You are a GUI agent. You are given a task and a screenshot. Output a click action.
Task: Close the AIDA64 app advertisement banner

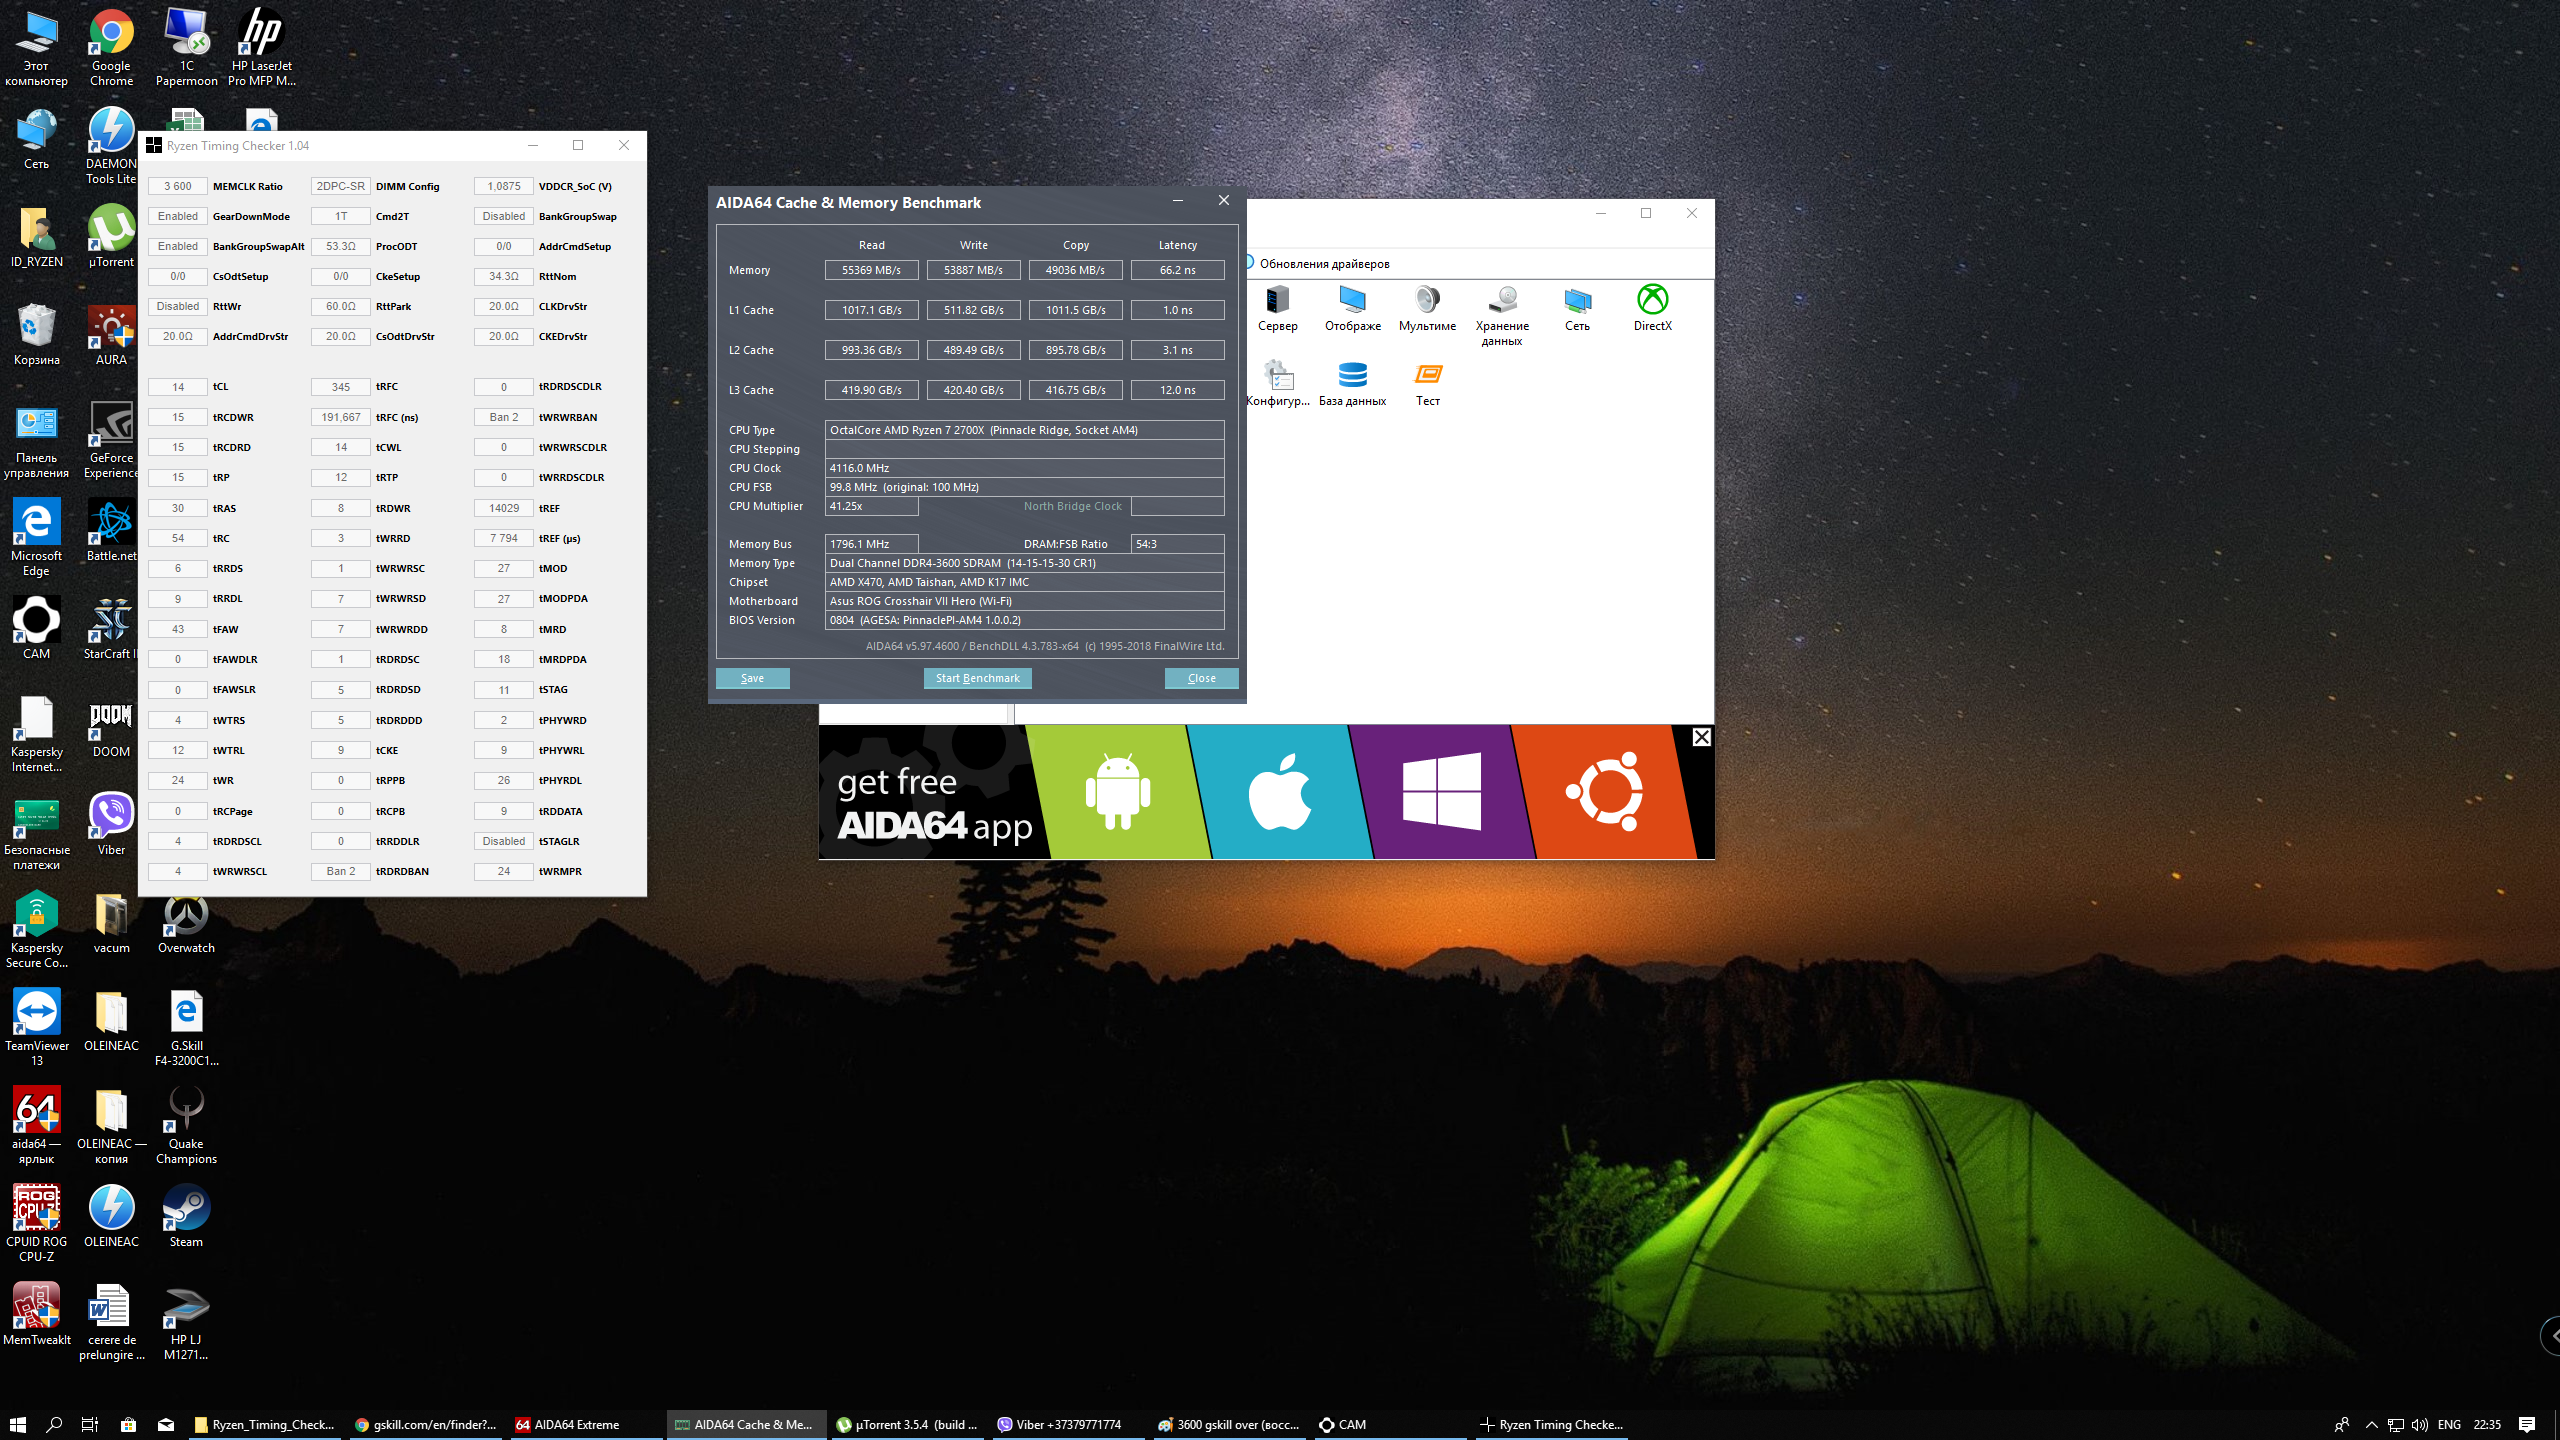pyautogui.click(x=1701, y=737)
